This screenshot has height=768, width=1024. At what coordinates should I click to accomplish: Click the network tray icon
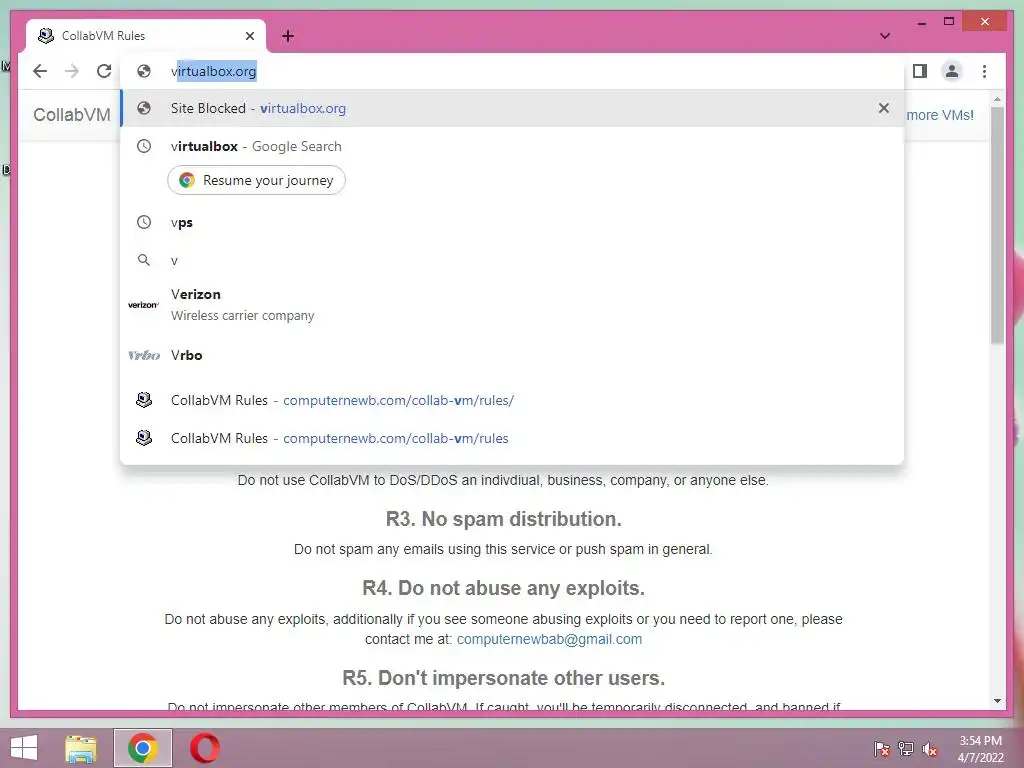point(906,749)
